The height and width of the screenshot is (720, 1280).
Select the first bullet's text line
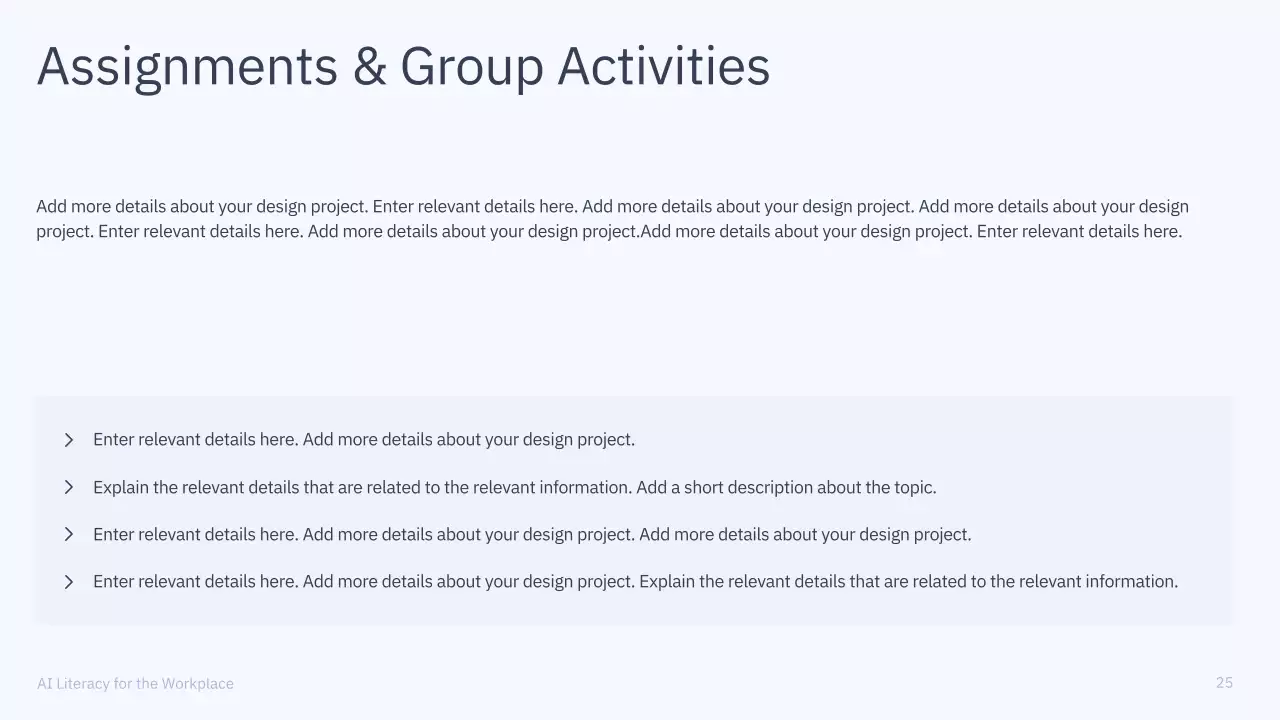tap(364, 440)
